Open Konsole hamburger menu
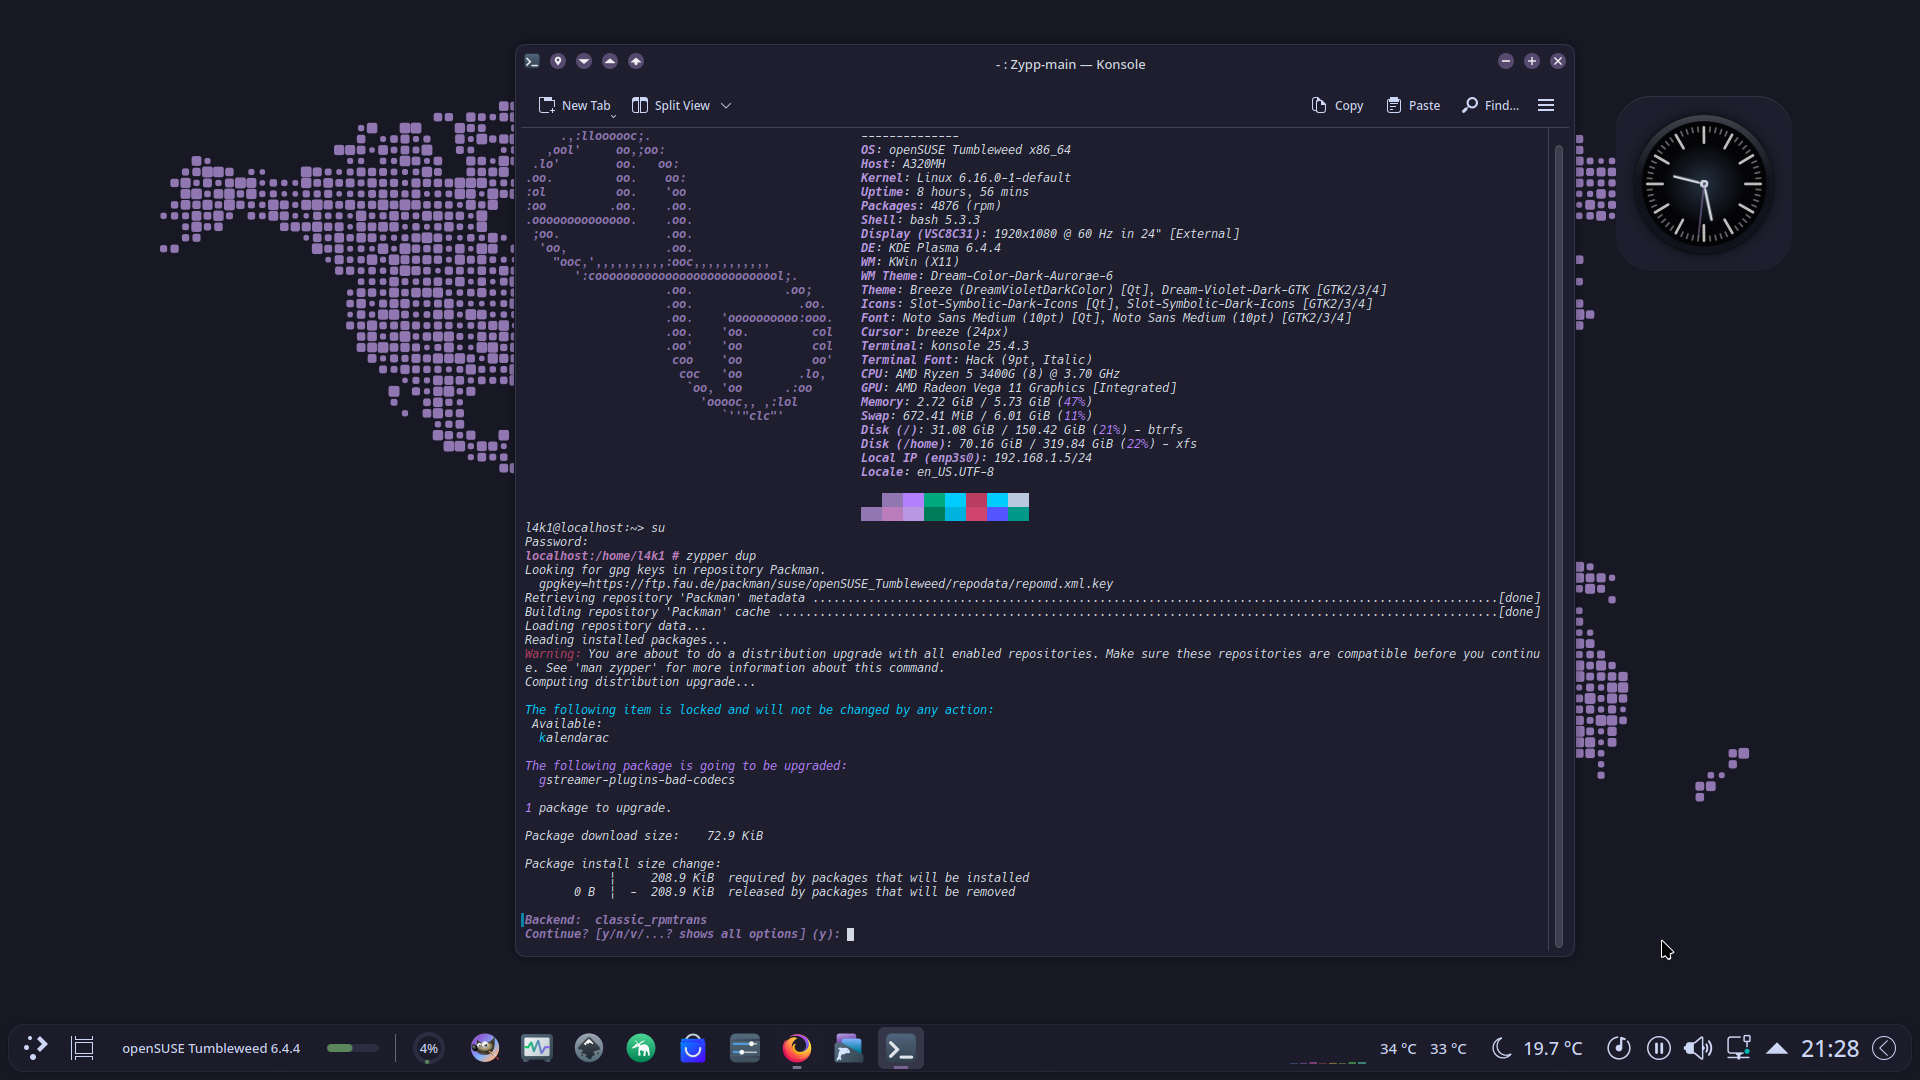 pyautogui.click(x=1546, y=105)
